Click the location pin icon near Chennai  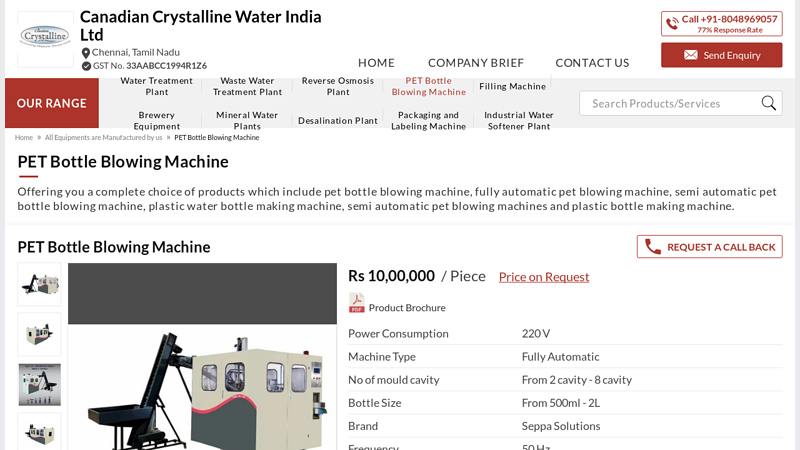86,53
